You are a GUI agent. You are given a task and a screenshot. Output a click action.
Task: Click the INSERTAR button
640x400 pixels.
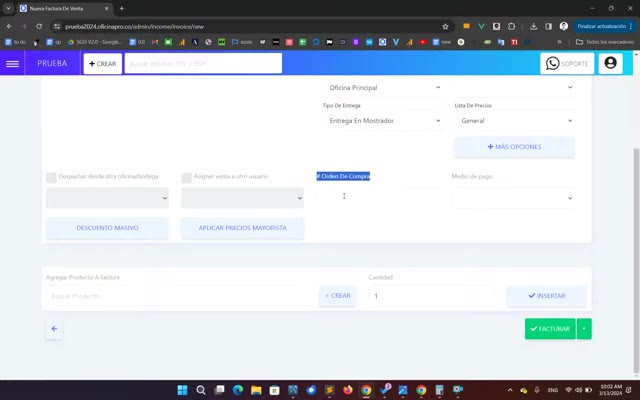pyautogui.click(x=547, y=296)
